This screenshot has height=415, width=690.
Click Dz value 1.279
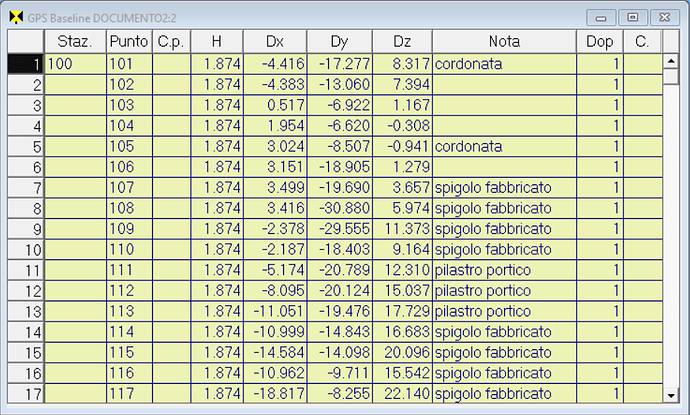pos(403,167)
